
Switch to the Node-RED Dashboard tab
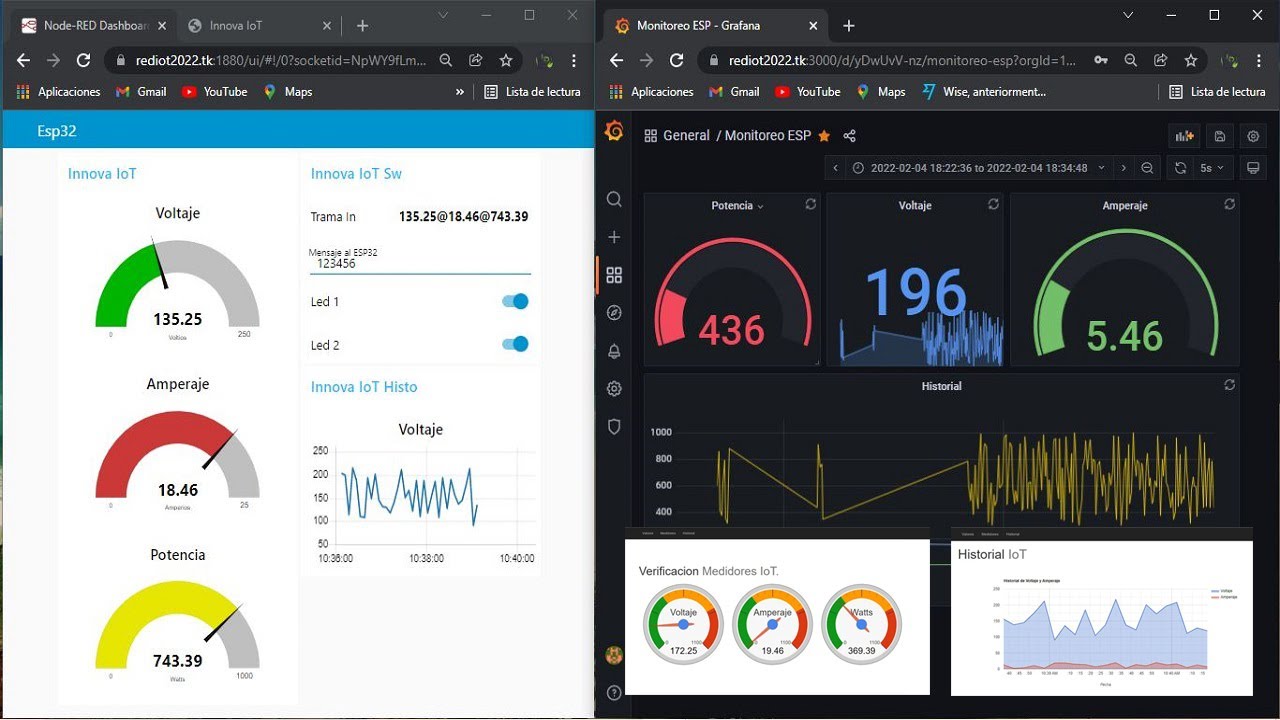click(x=95, y=26)
